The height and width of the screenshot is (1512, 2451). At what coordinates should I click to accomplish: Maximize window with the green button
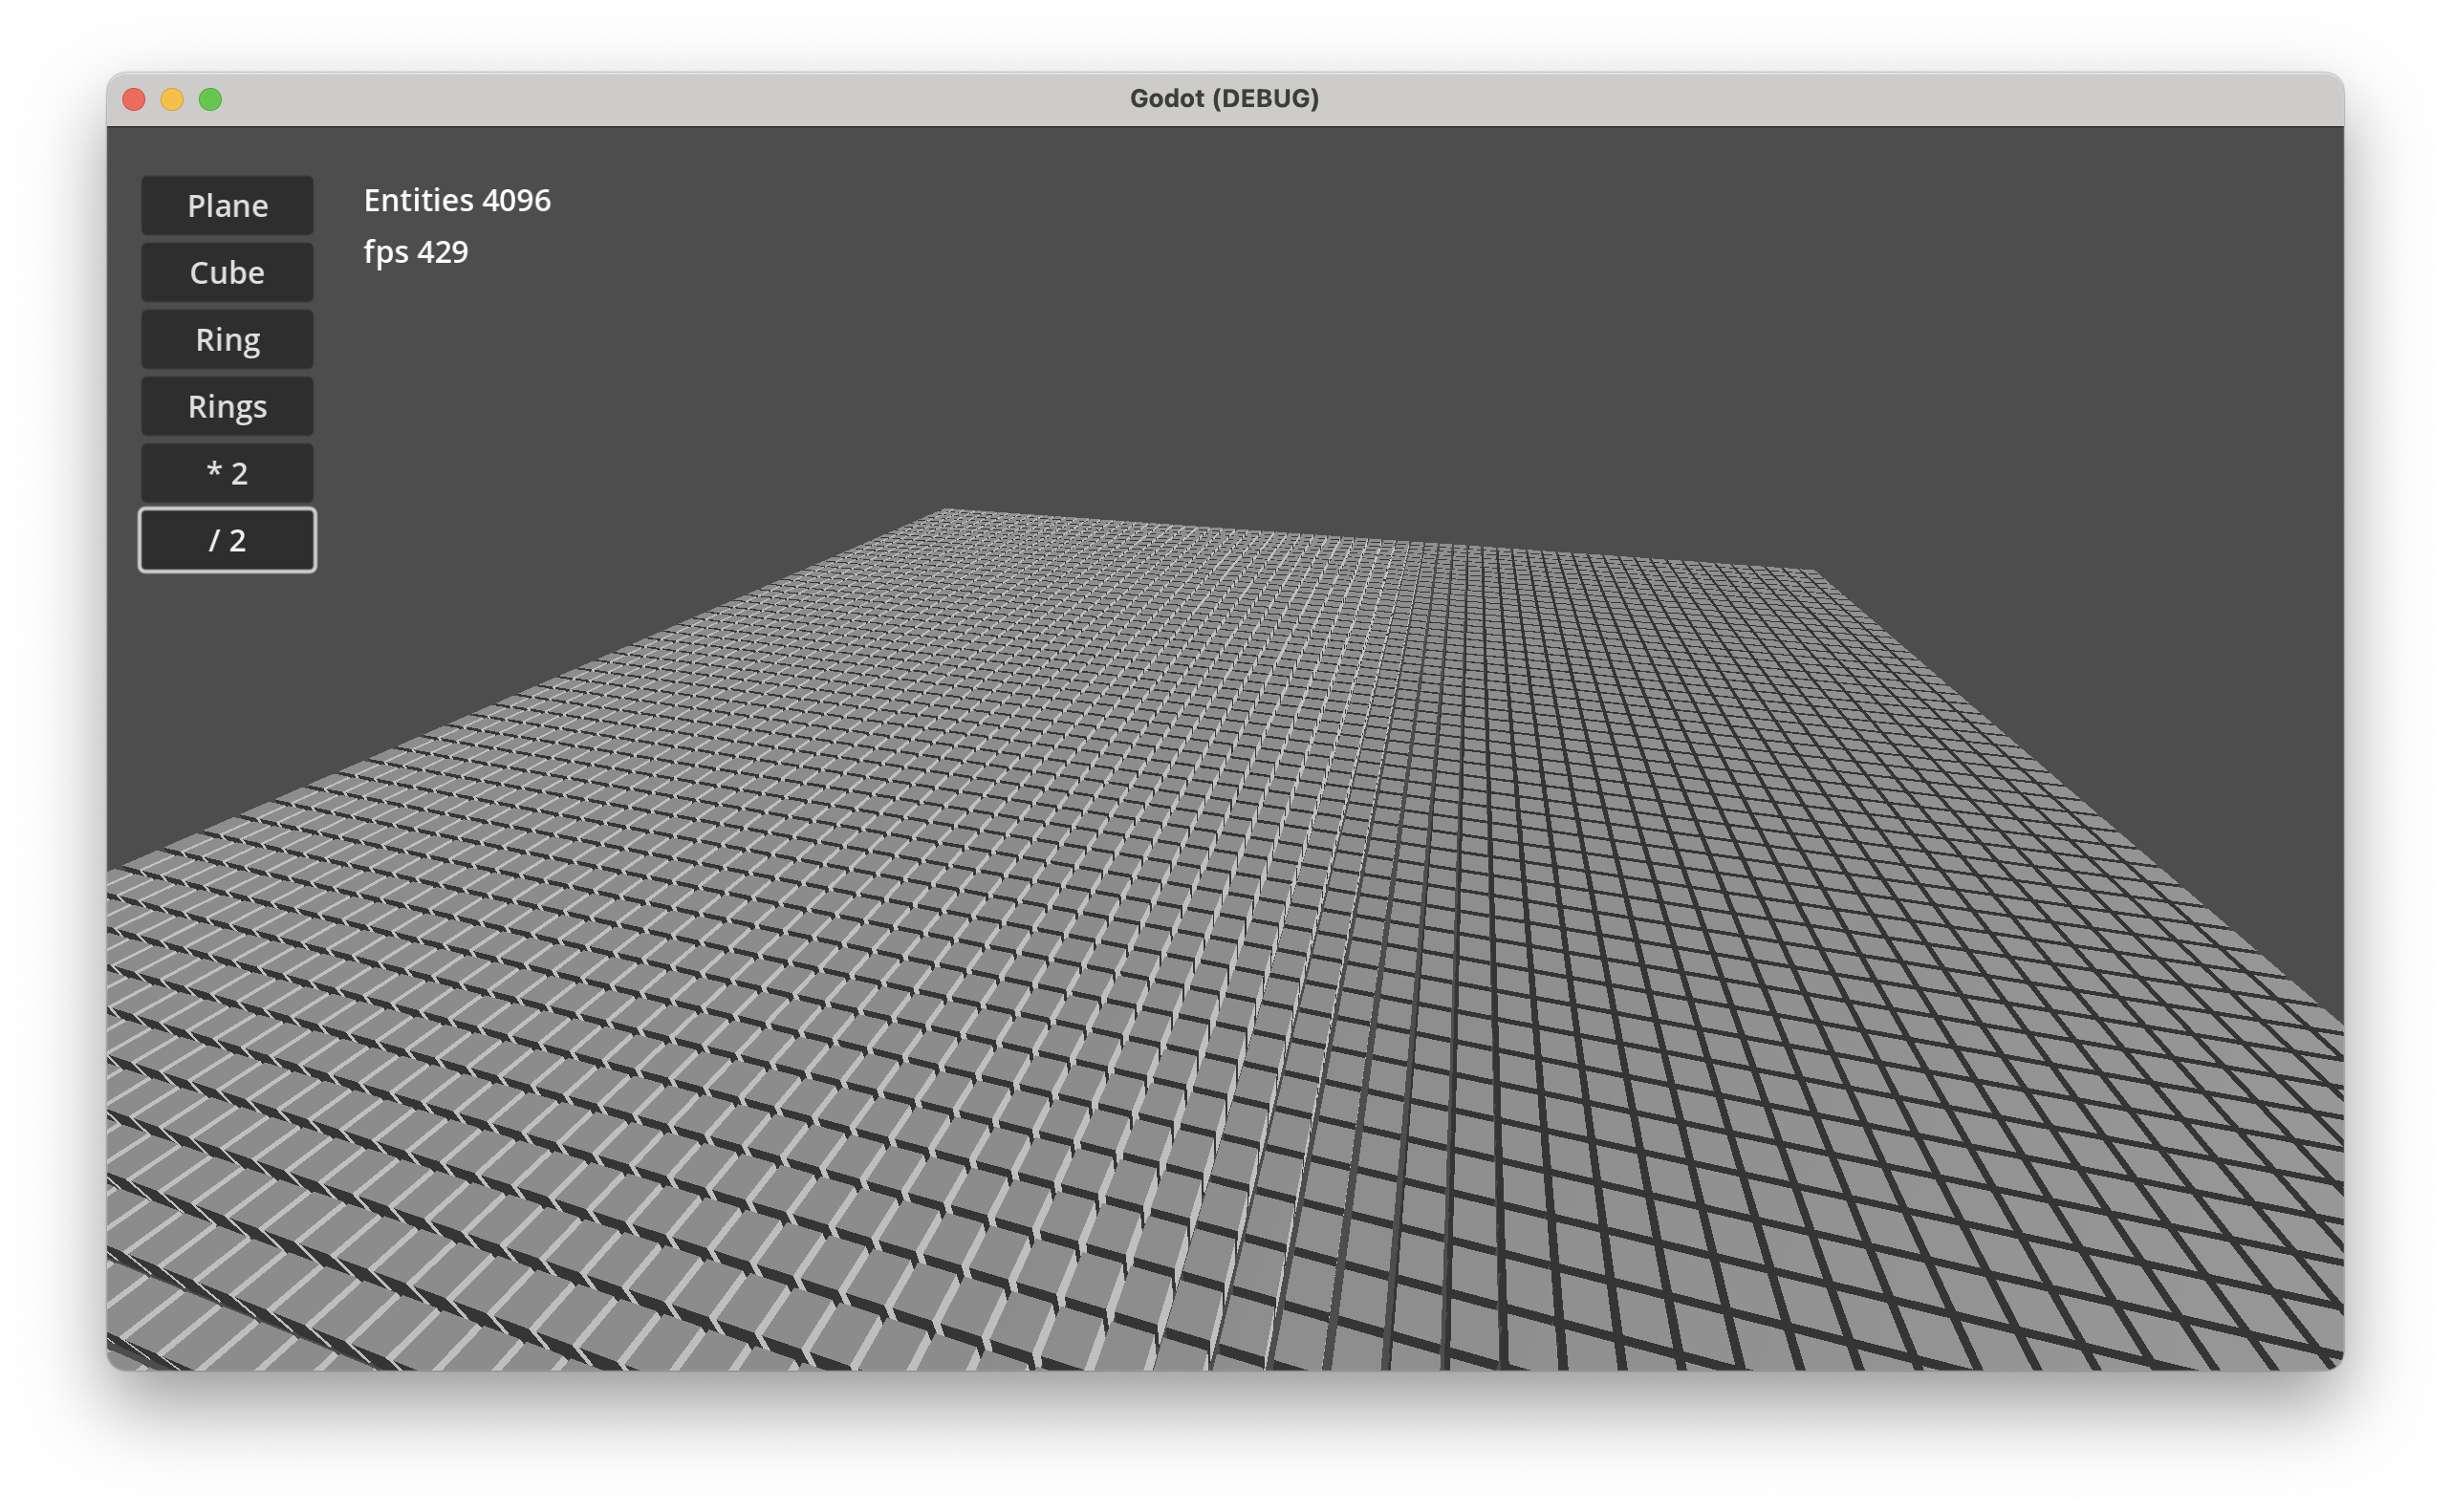(x=210, y=99)
